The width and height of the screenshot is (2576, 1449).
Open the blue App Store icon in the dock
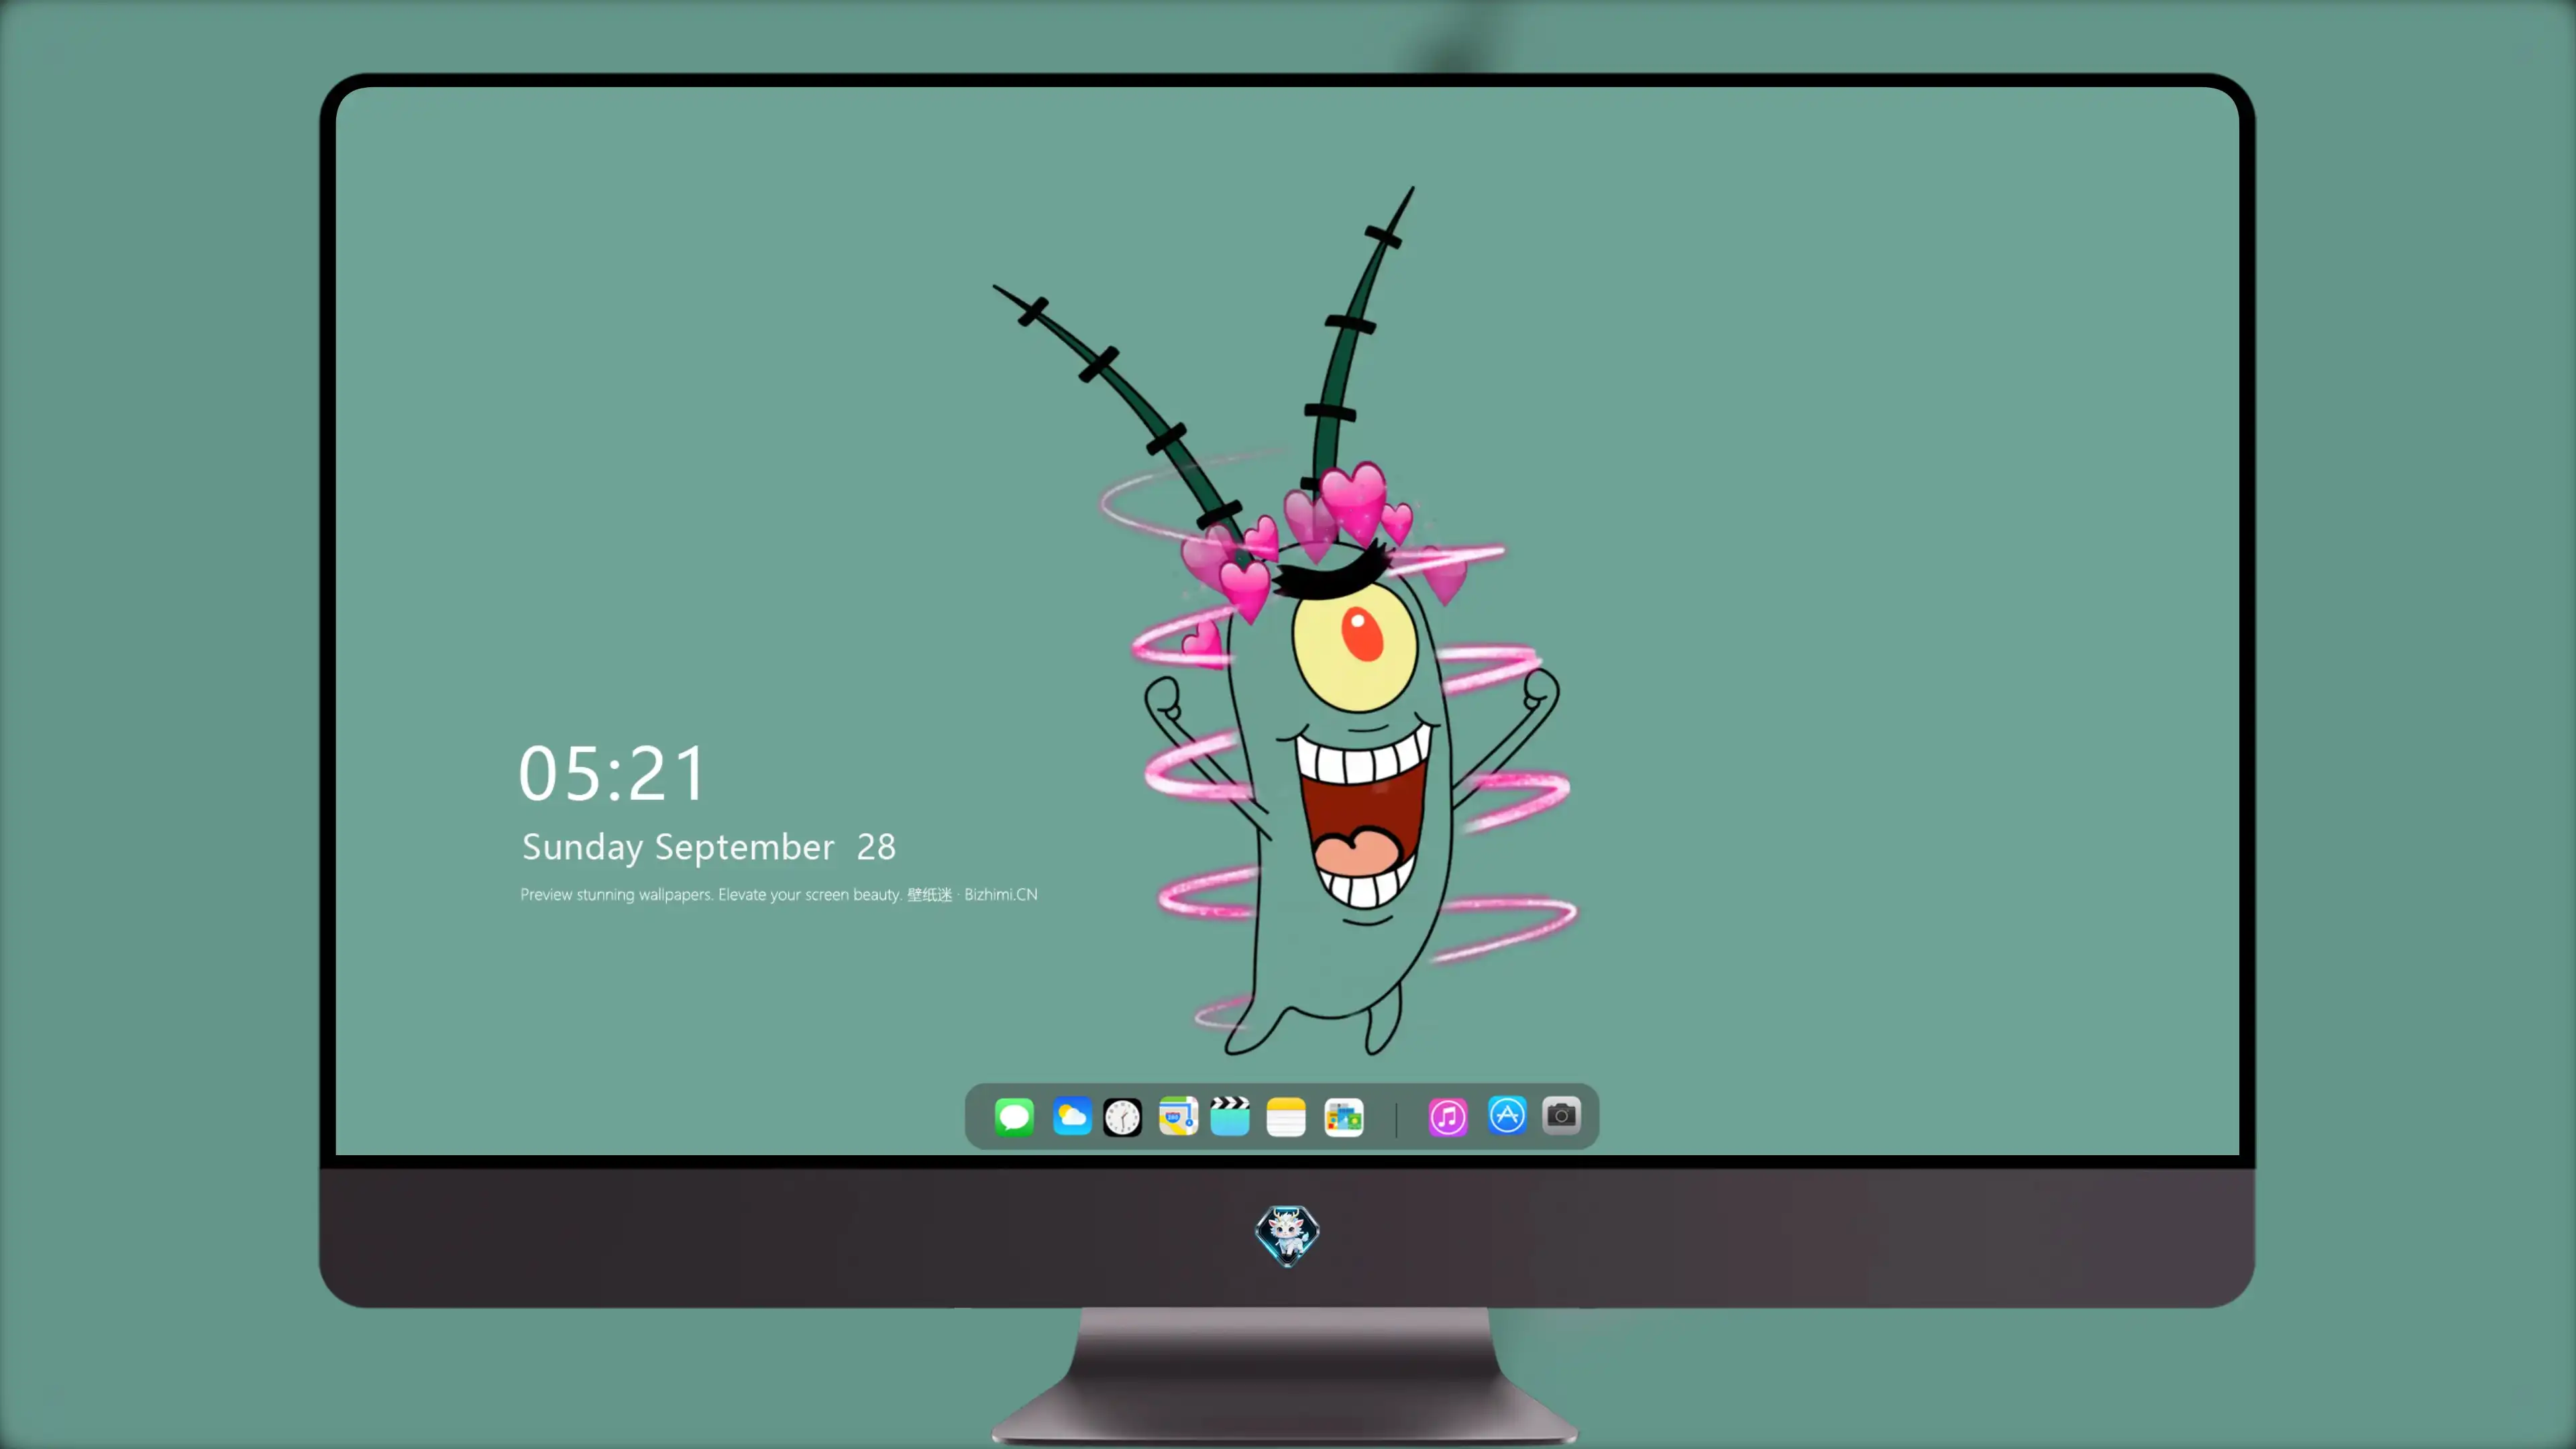(x=1507, y=1115)
